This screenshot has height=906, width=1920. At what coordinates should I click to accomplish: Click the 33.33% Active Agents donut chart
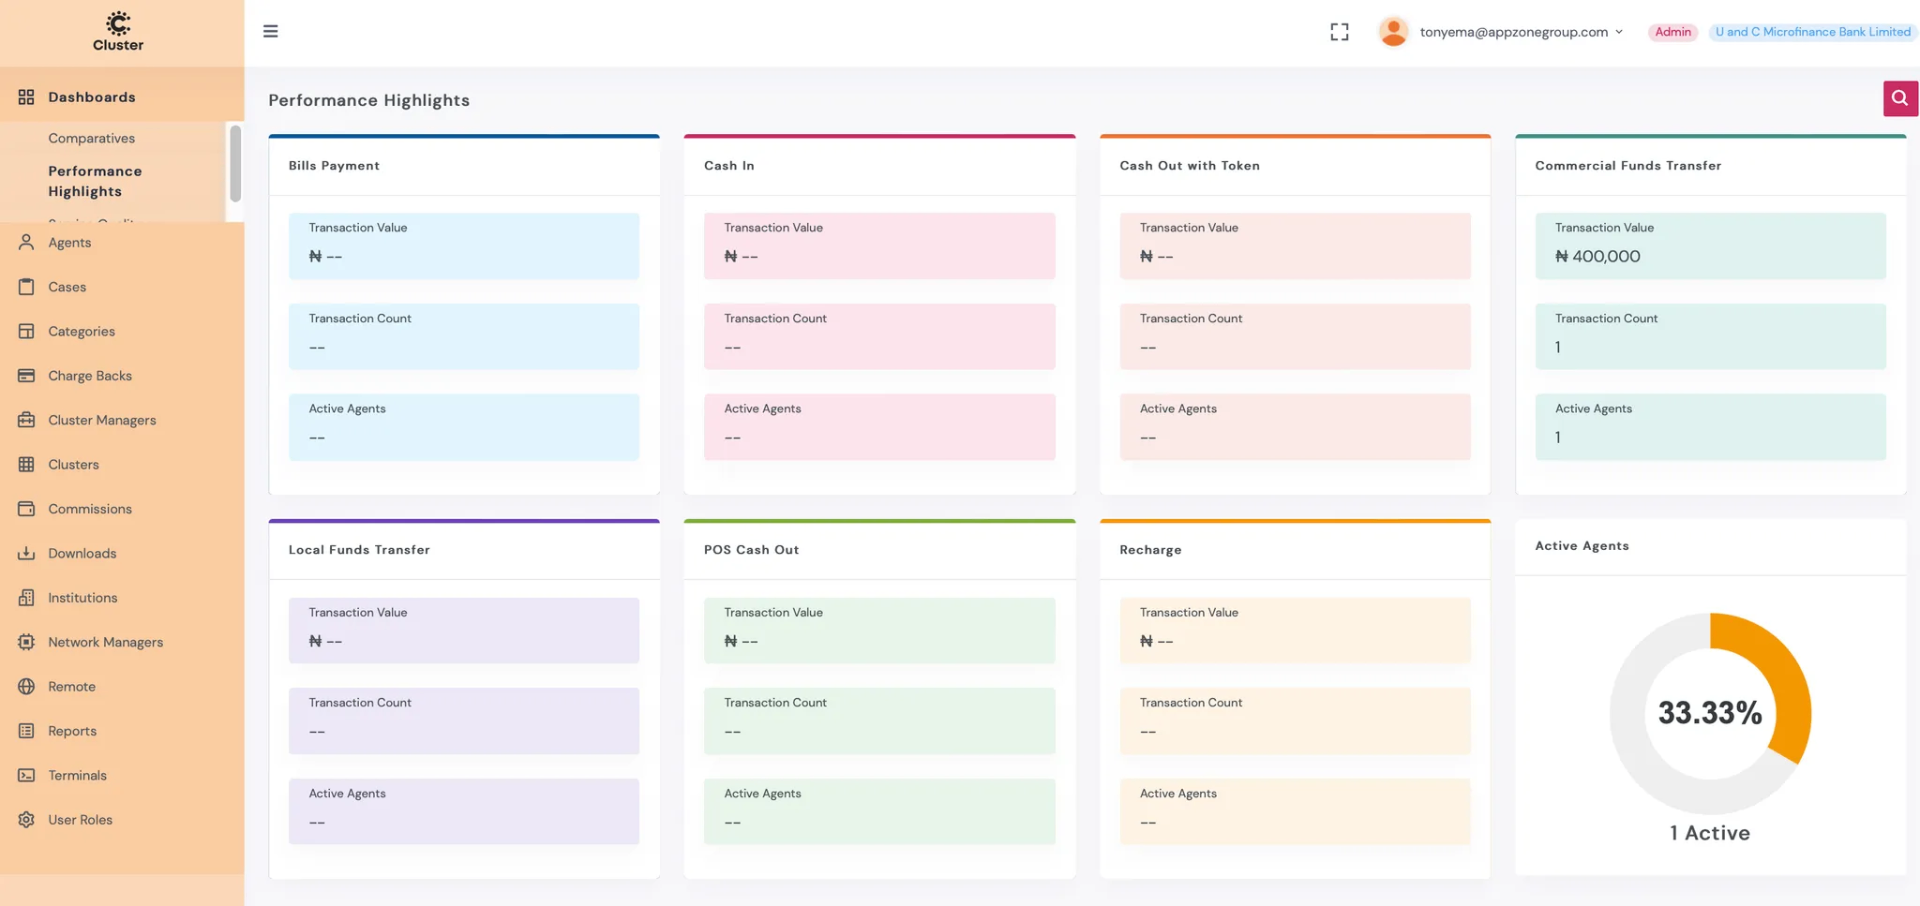[x=1710, y=713]
